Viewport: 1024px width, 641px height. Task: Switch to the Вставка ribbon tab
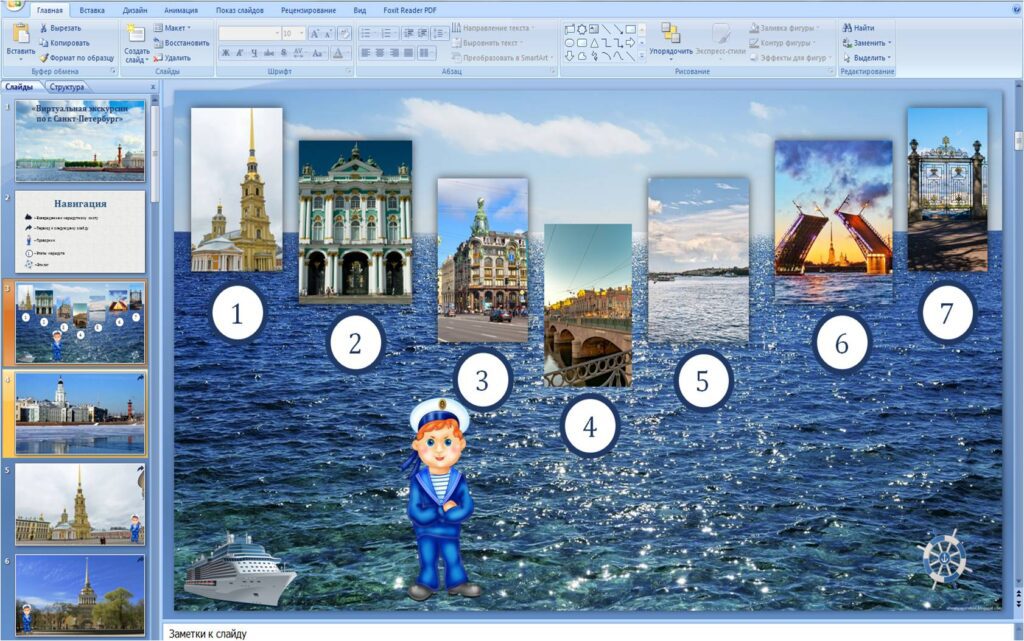92,9
